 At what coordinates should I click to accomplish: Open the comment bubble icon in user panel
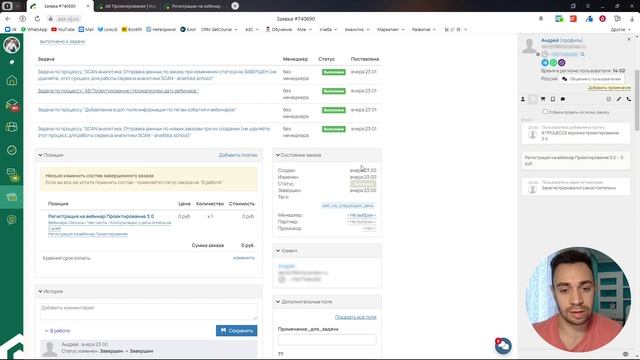563,99
